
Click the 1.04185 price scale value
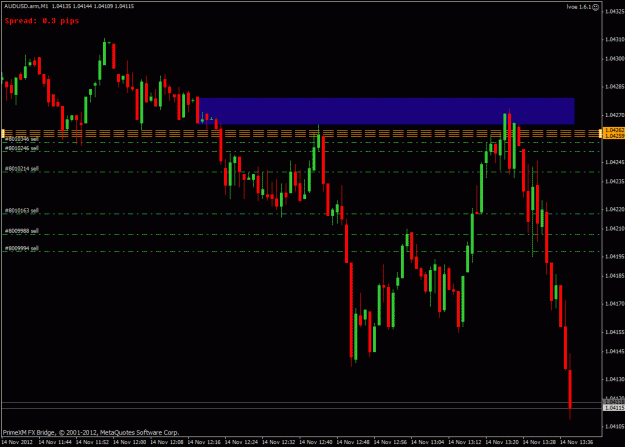tap(614, 276)
